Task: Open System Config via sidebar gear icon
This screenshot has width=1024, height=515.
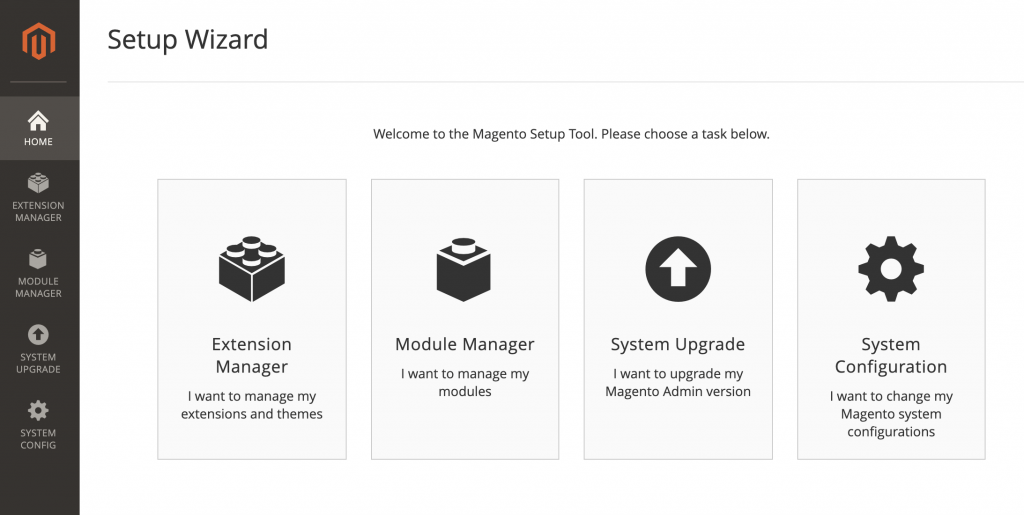Action: 38,411
